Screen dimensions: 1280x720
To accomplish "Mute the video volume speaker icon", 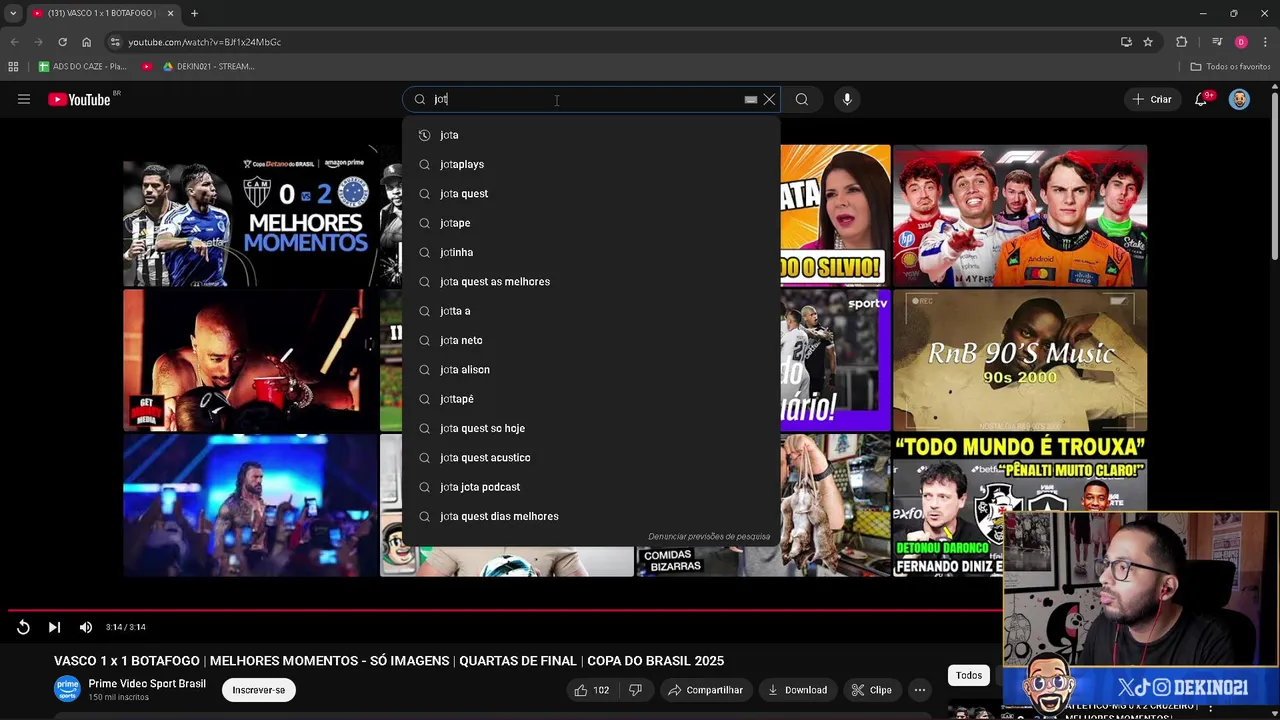I will pos(86,627).
